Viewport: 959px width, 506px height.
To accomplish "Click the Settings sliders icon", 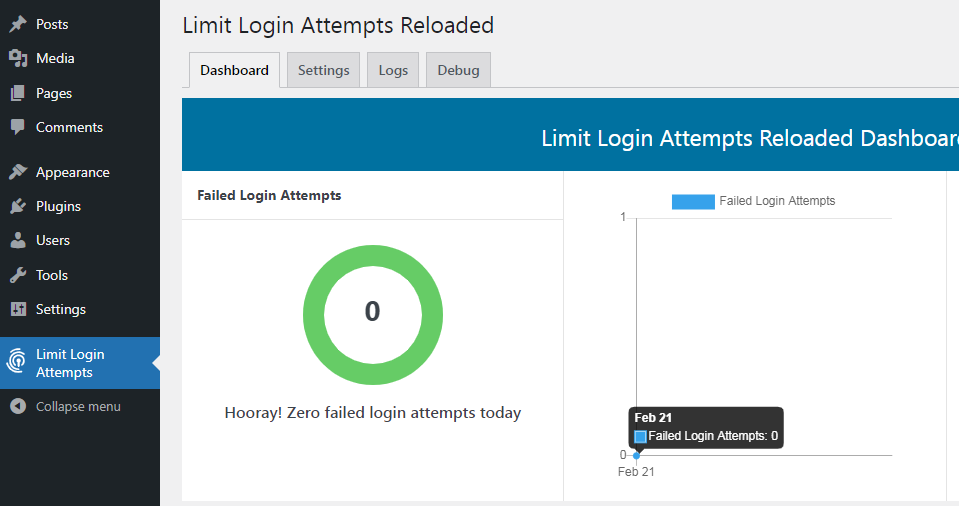I will coord(18,309).
